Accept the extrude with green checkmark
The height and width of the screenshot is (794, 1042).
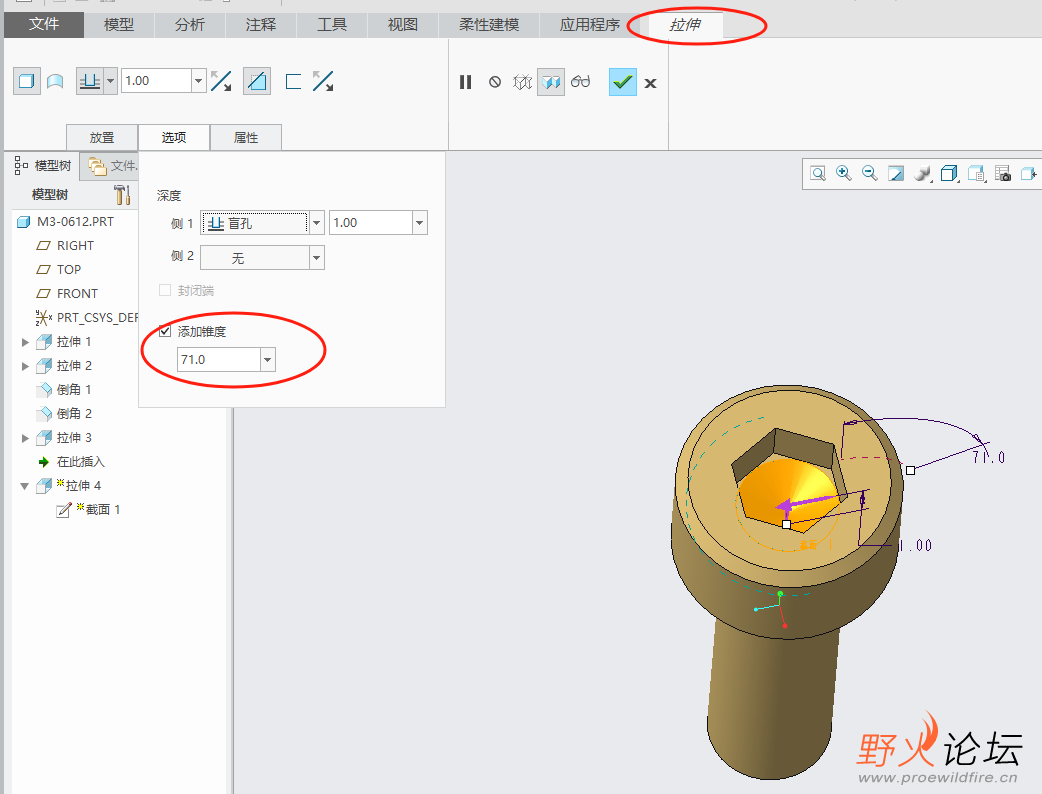click(x=623, y=82)
